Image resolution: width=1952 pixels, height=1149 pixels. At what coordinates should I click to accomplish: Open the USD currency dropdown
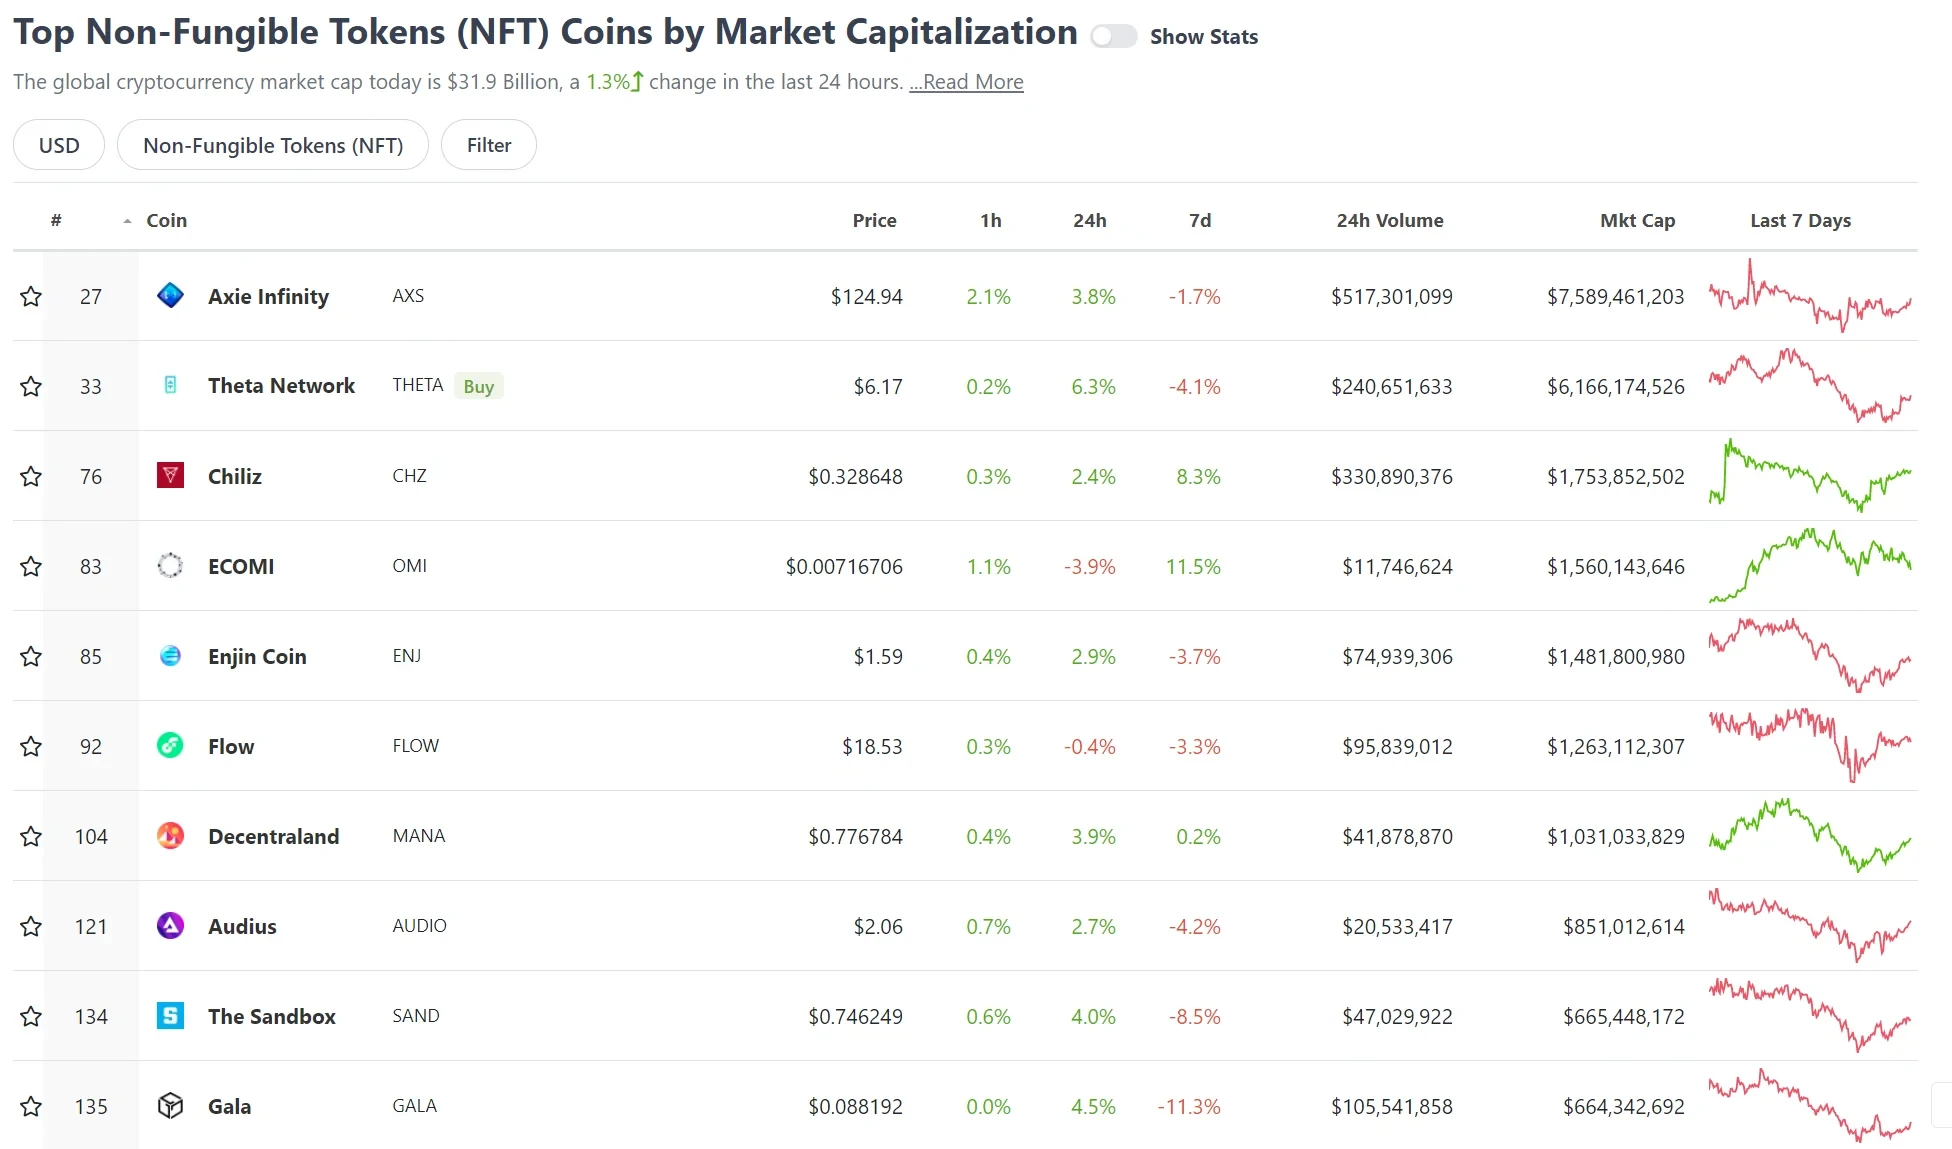click(x=59, y=145)
